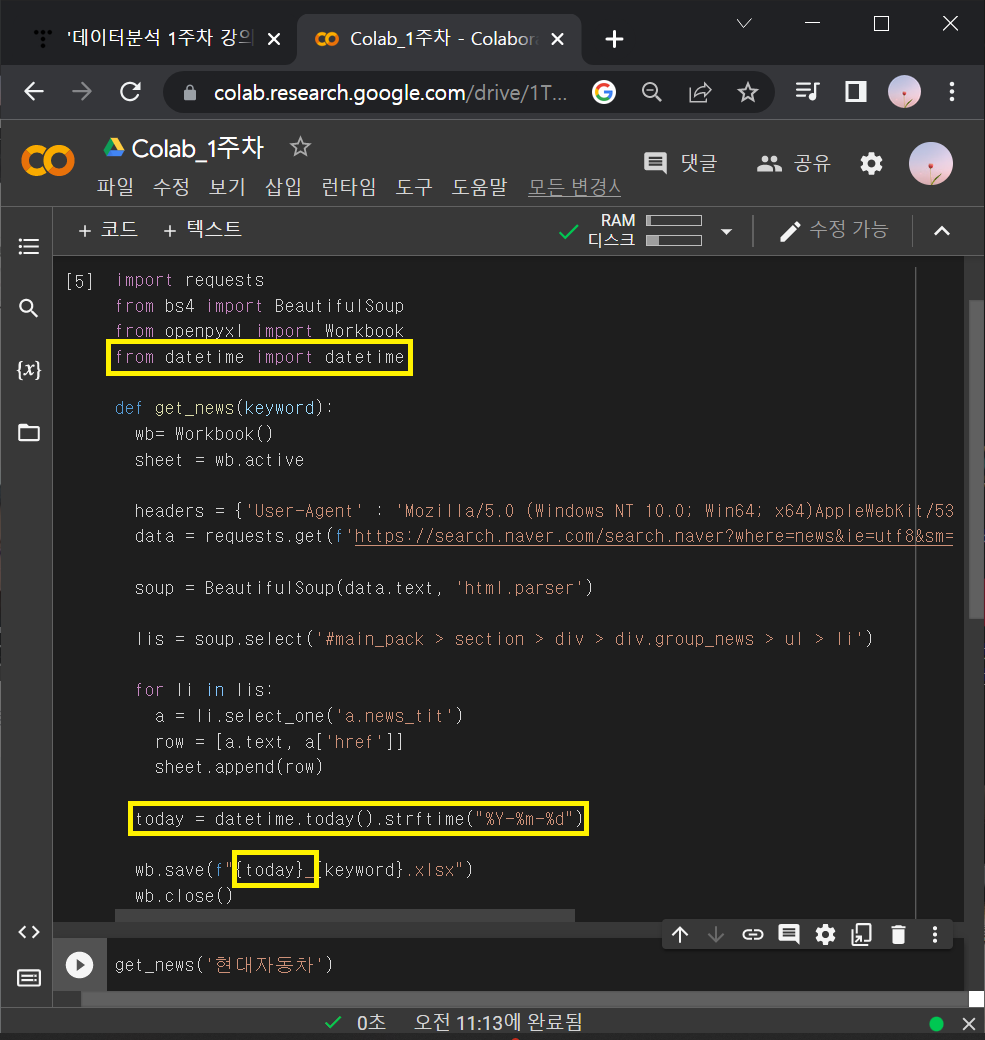The width and height of the screenshot is (985, 1040).
Task: Reload the page
Action: (130, 92)
